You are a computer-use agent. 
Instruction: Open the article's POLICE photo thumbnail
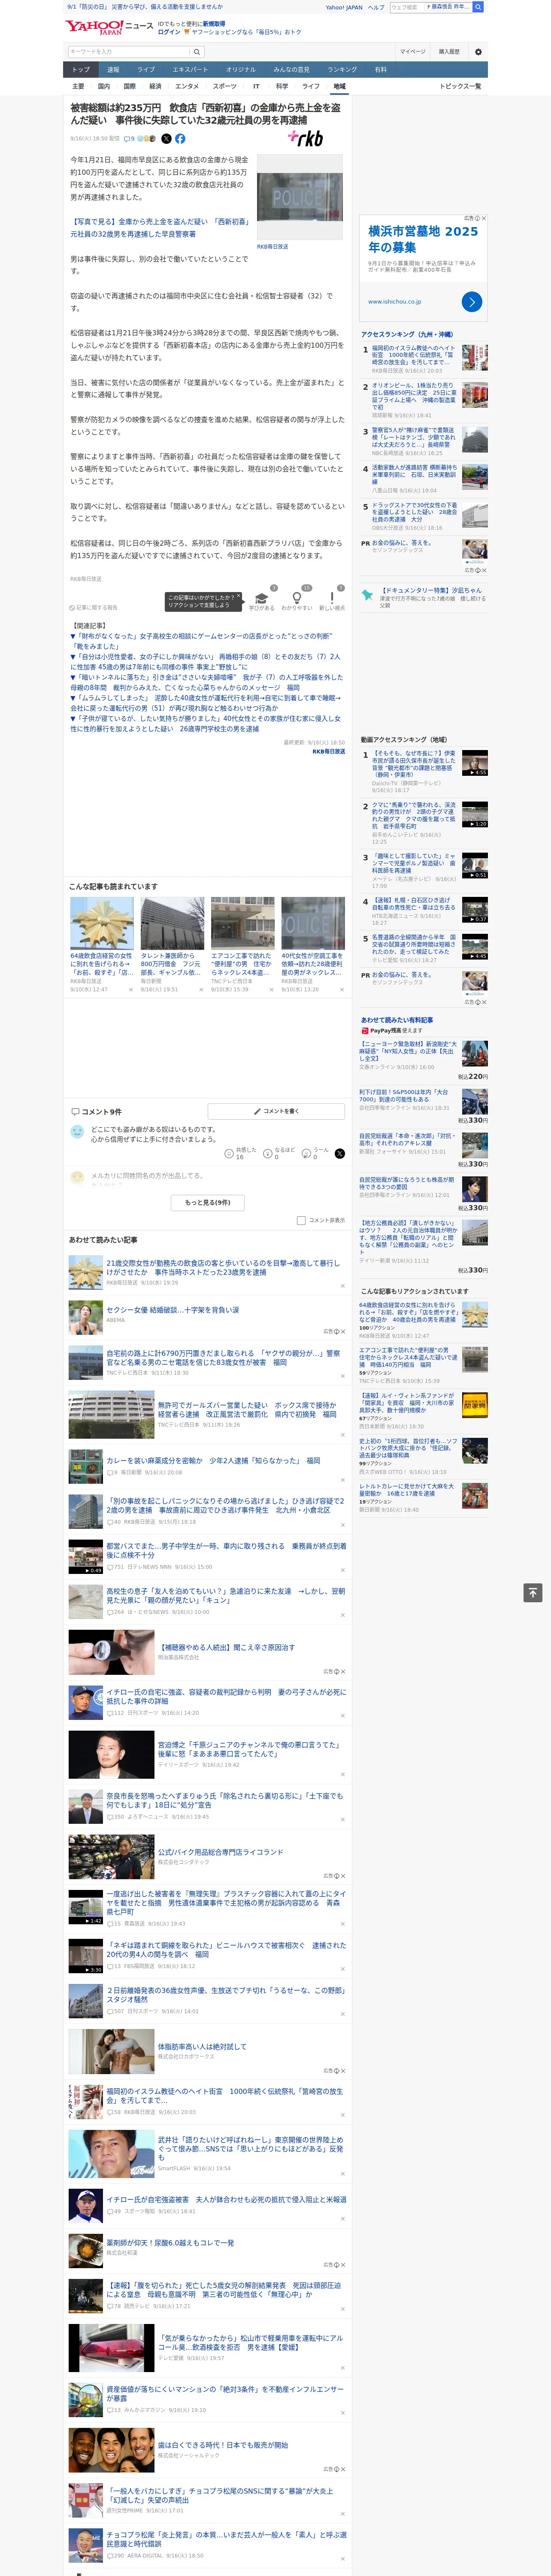[x=299, y=198]
